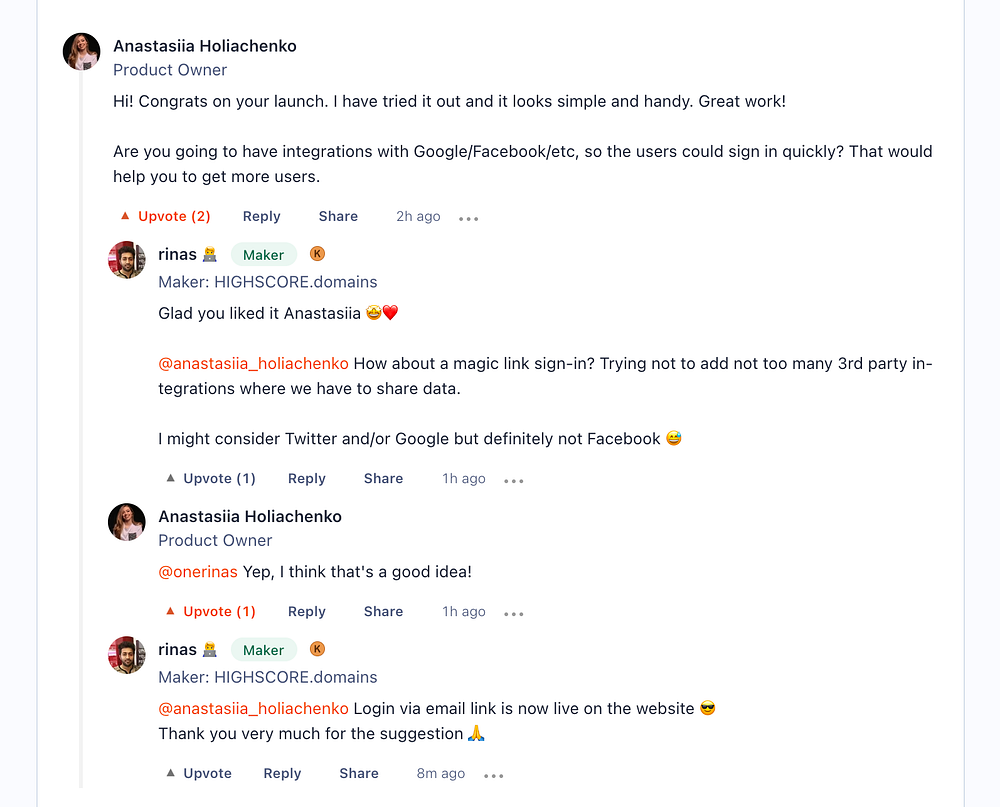Viewport: 1000px width, 807px height.
Task: Click rinas avatar on first reply
Action: pos(127,260)
